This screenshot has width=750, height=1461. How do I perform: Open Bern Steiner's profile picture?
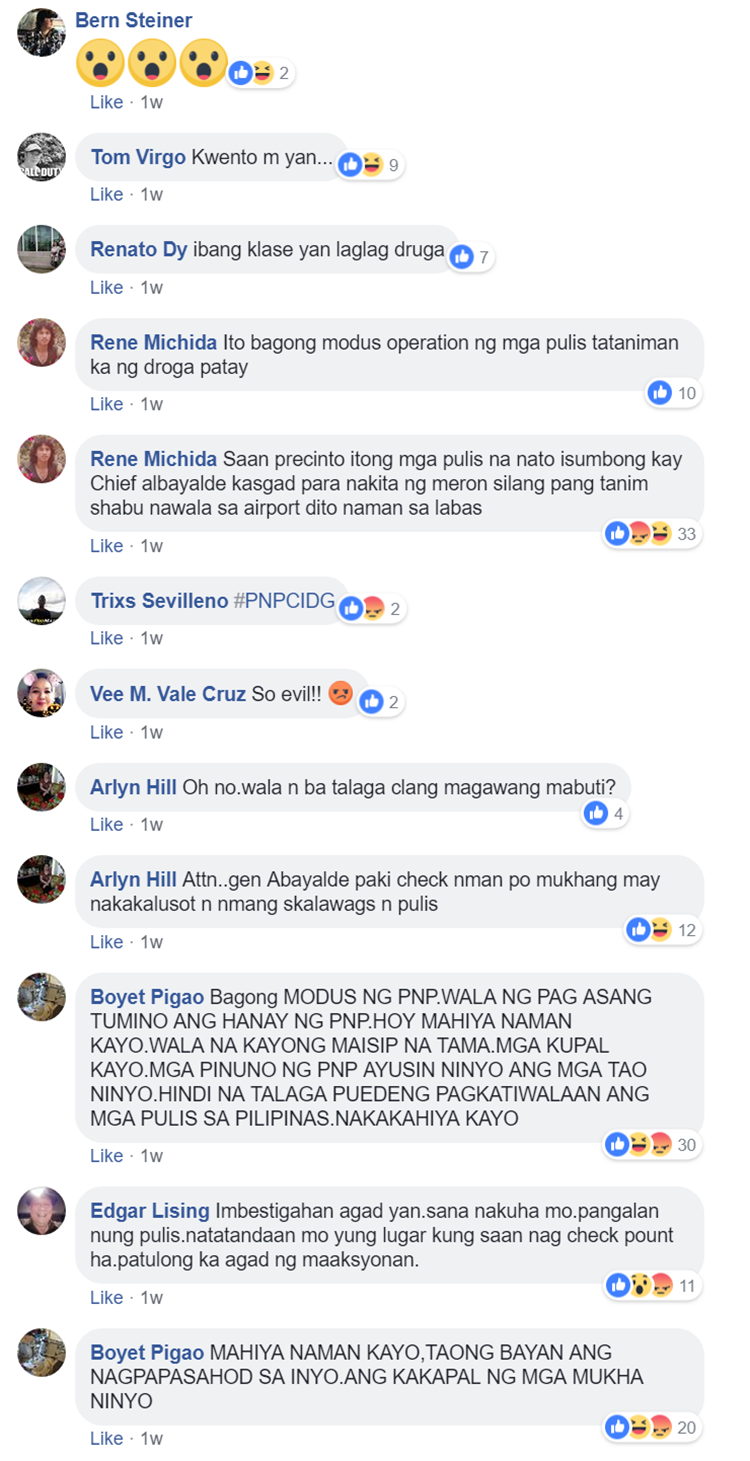click(x=41, y=32)
